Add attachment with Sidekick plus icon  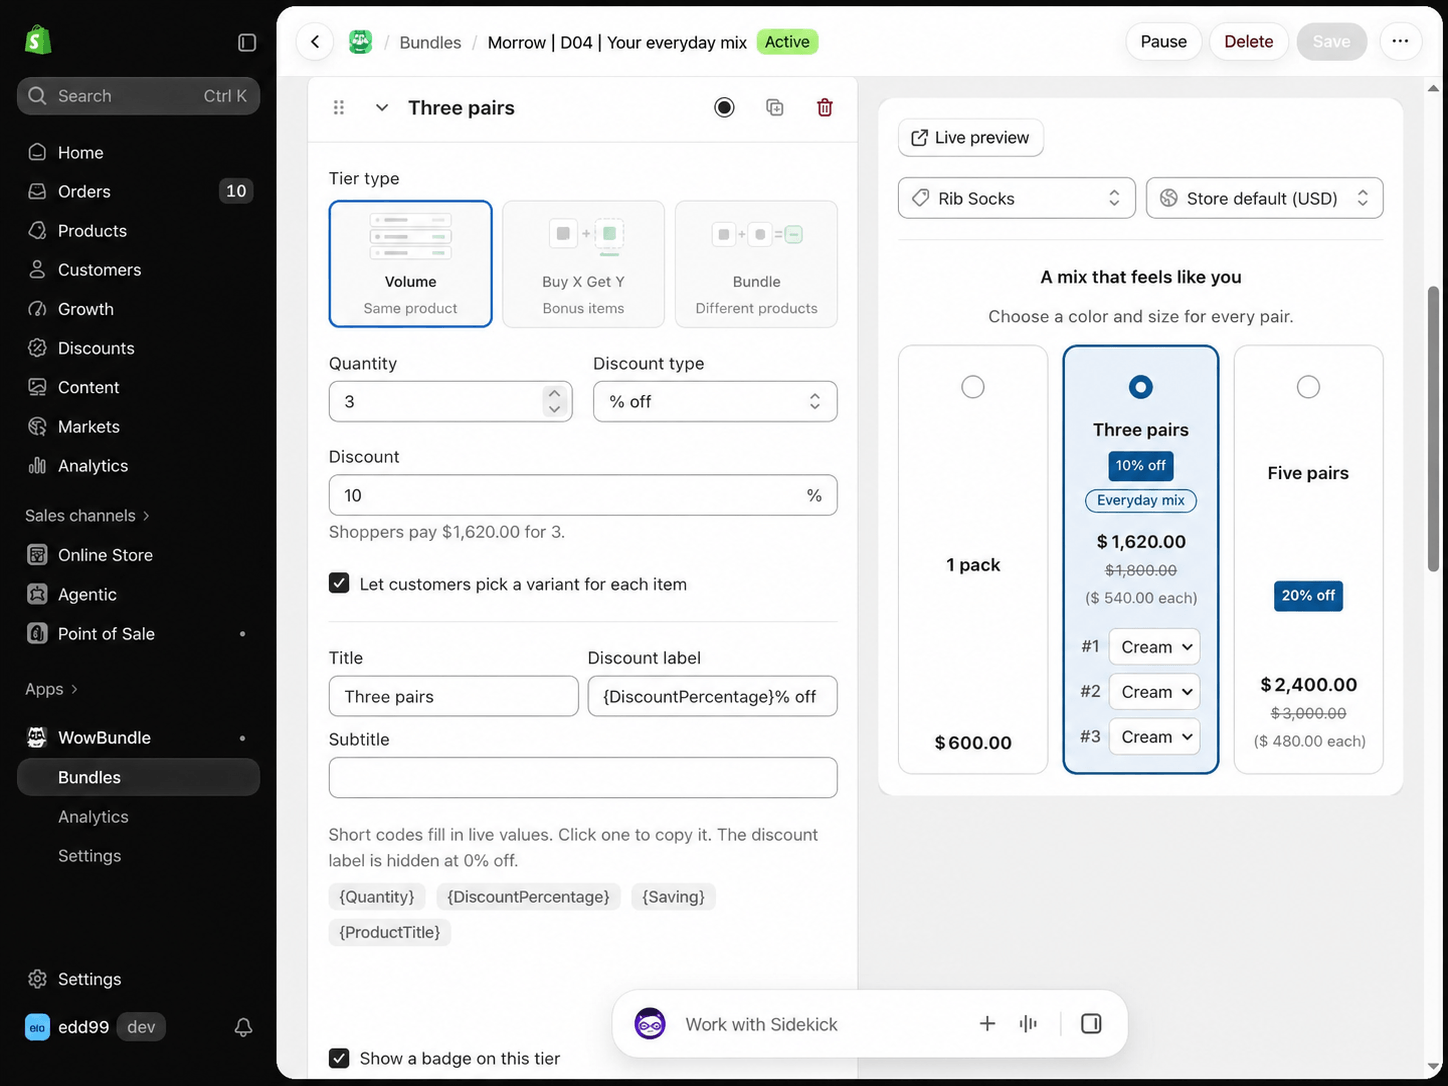(x=987, y=1023)
